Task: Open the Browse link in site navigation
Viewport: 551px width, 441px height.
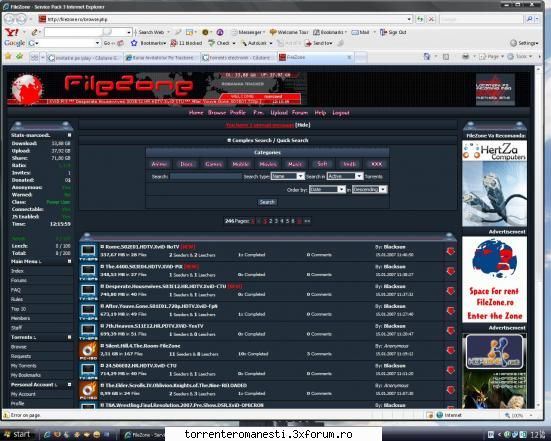Action: [217, 113]
